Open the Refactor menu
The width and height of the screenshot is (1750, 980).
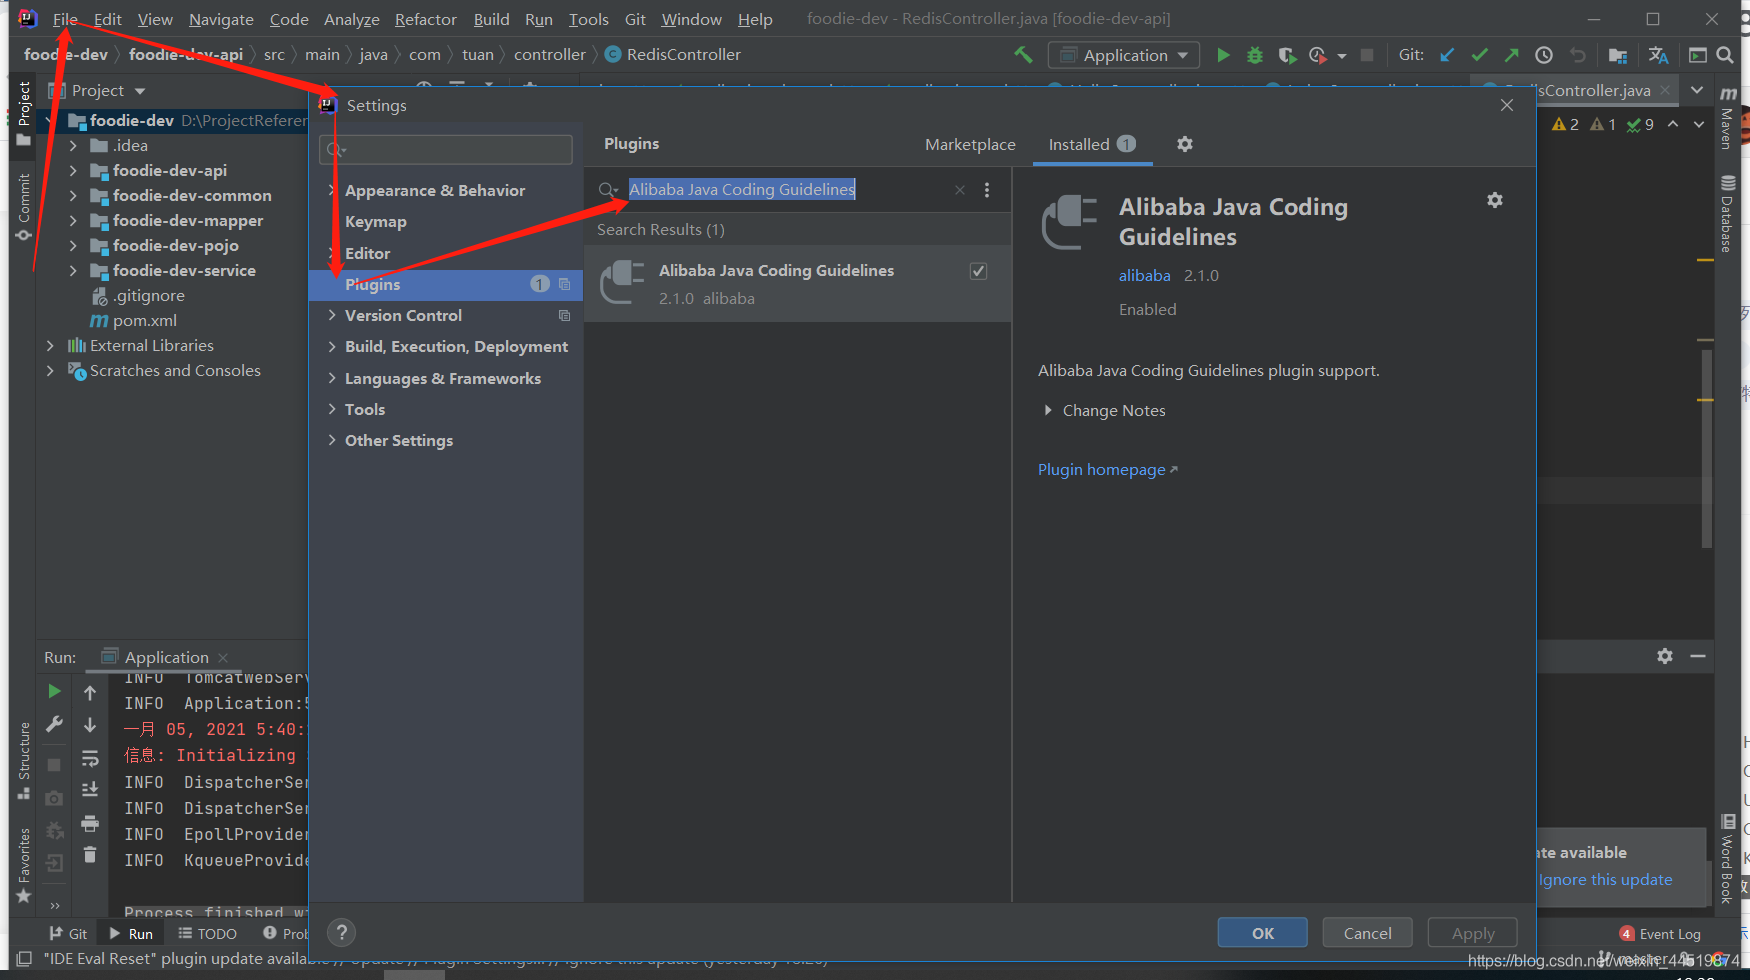pos(425,19)
